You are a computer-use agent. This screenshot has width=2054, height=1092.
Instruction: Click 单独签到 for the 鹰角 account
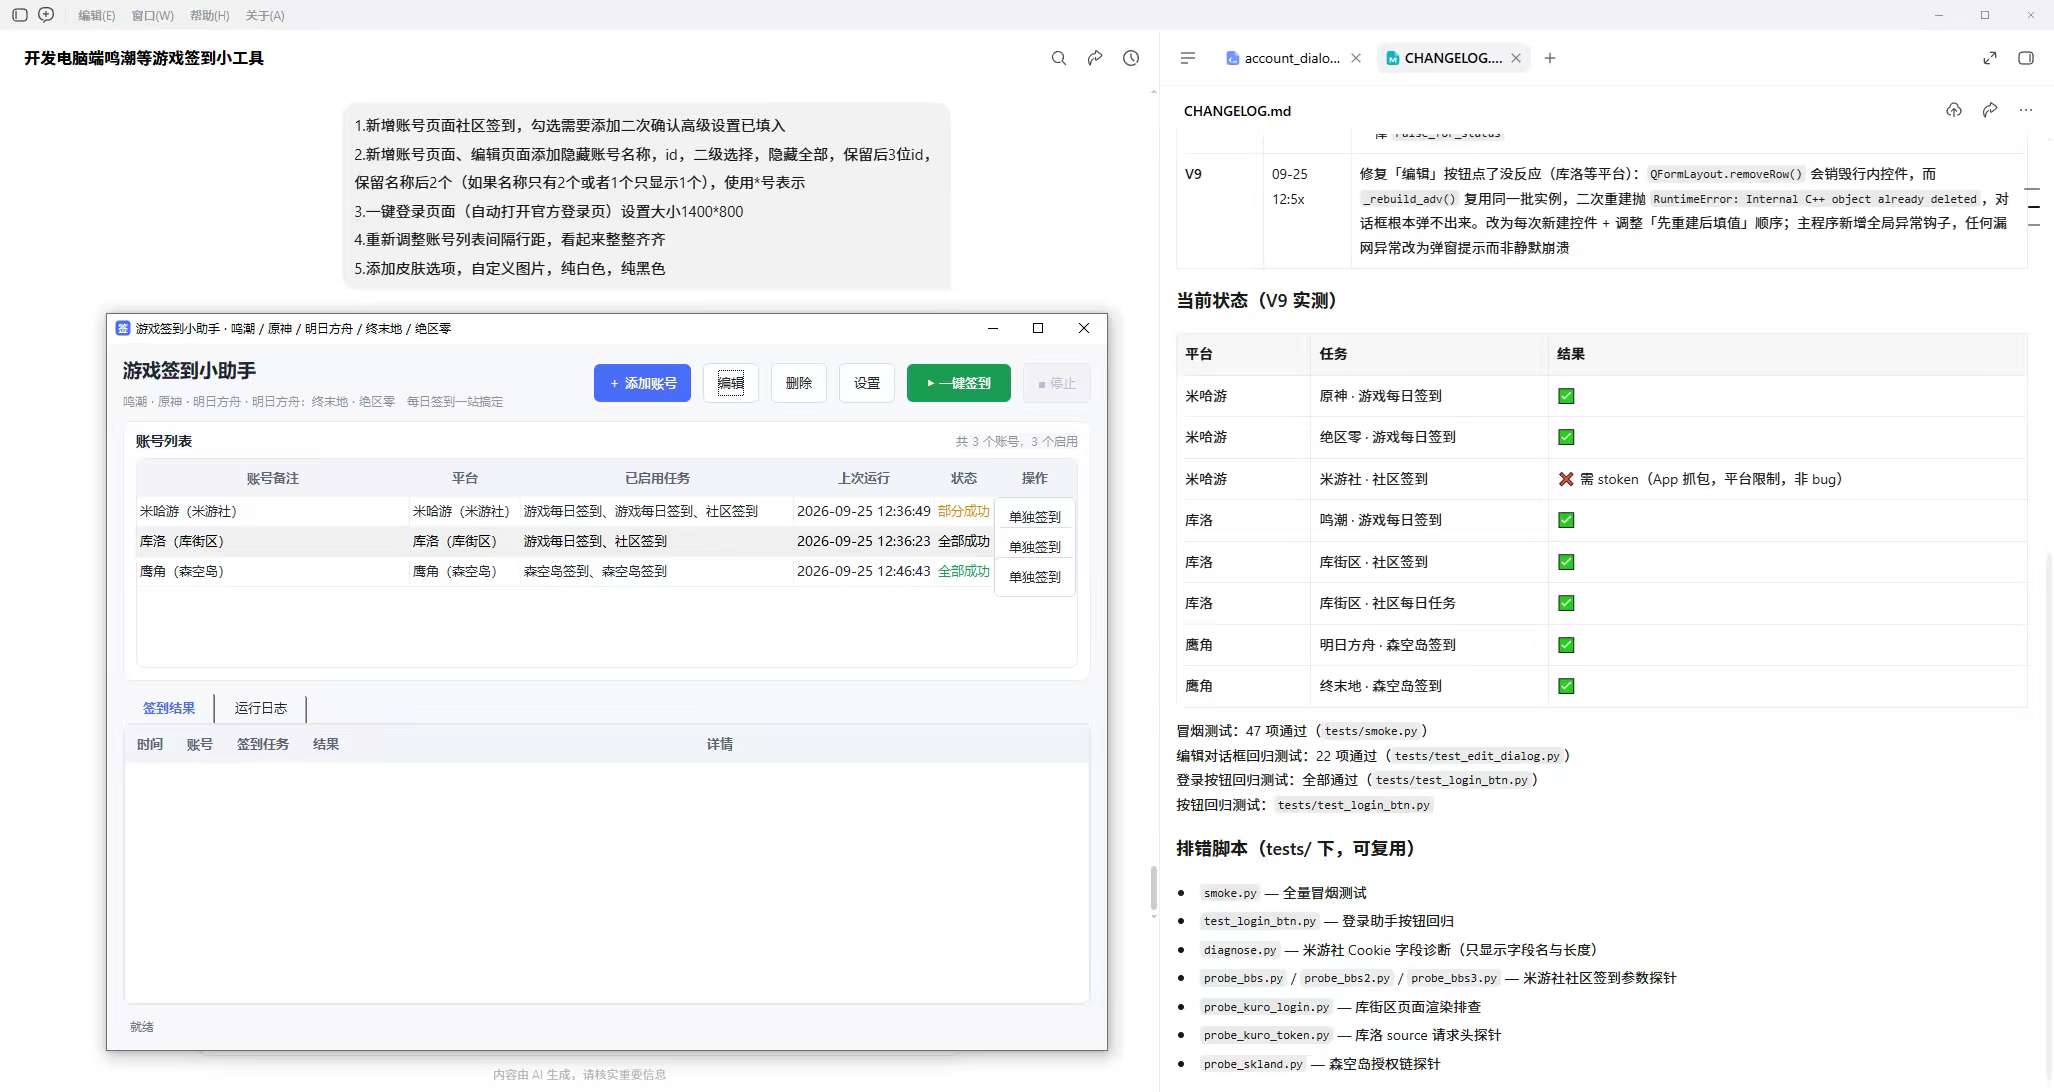point(1035,577)
